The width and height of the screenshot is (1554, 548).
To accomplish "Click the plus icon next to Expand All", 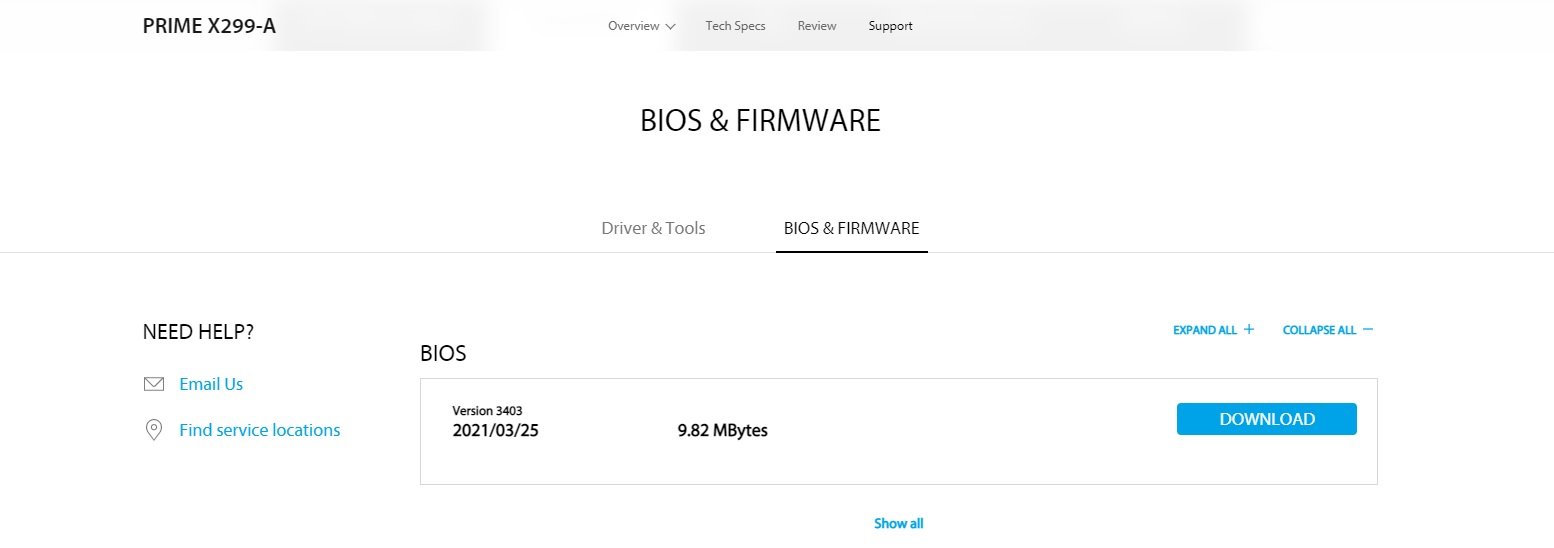I will (1248, 329).
